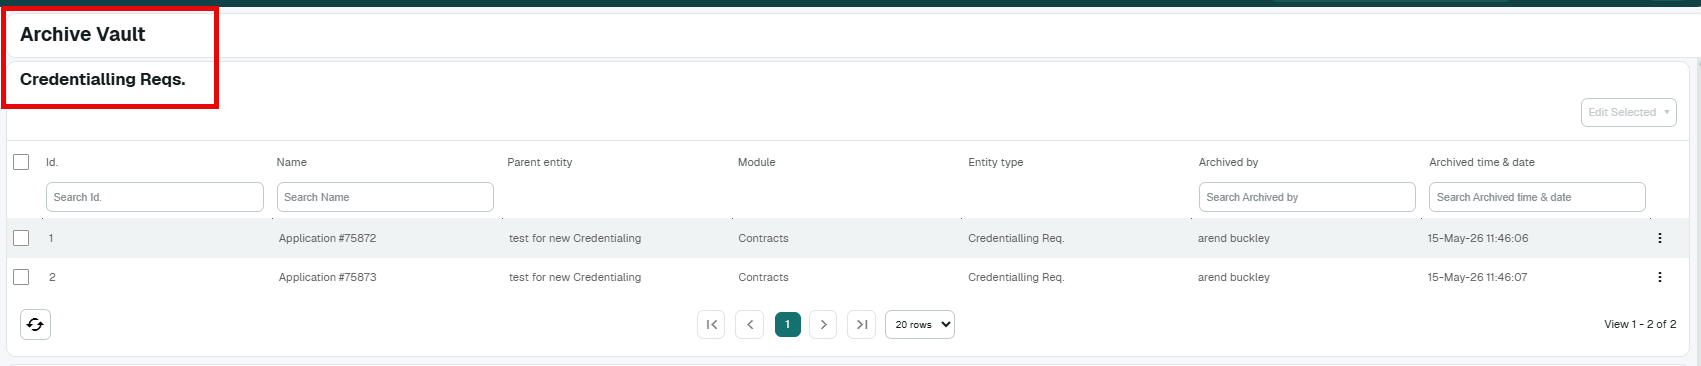
Task: Expand the Edit Selected dropdown
Action: click(1629, 112)
